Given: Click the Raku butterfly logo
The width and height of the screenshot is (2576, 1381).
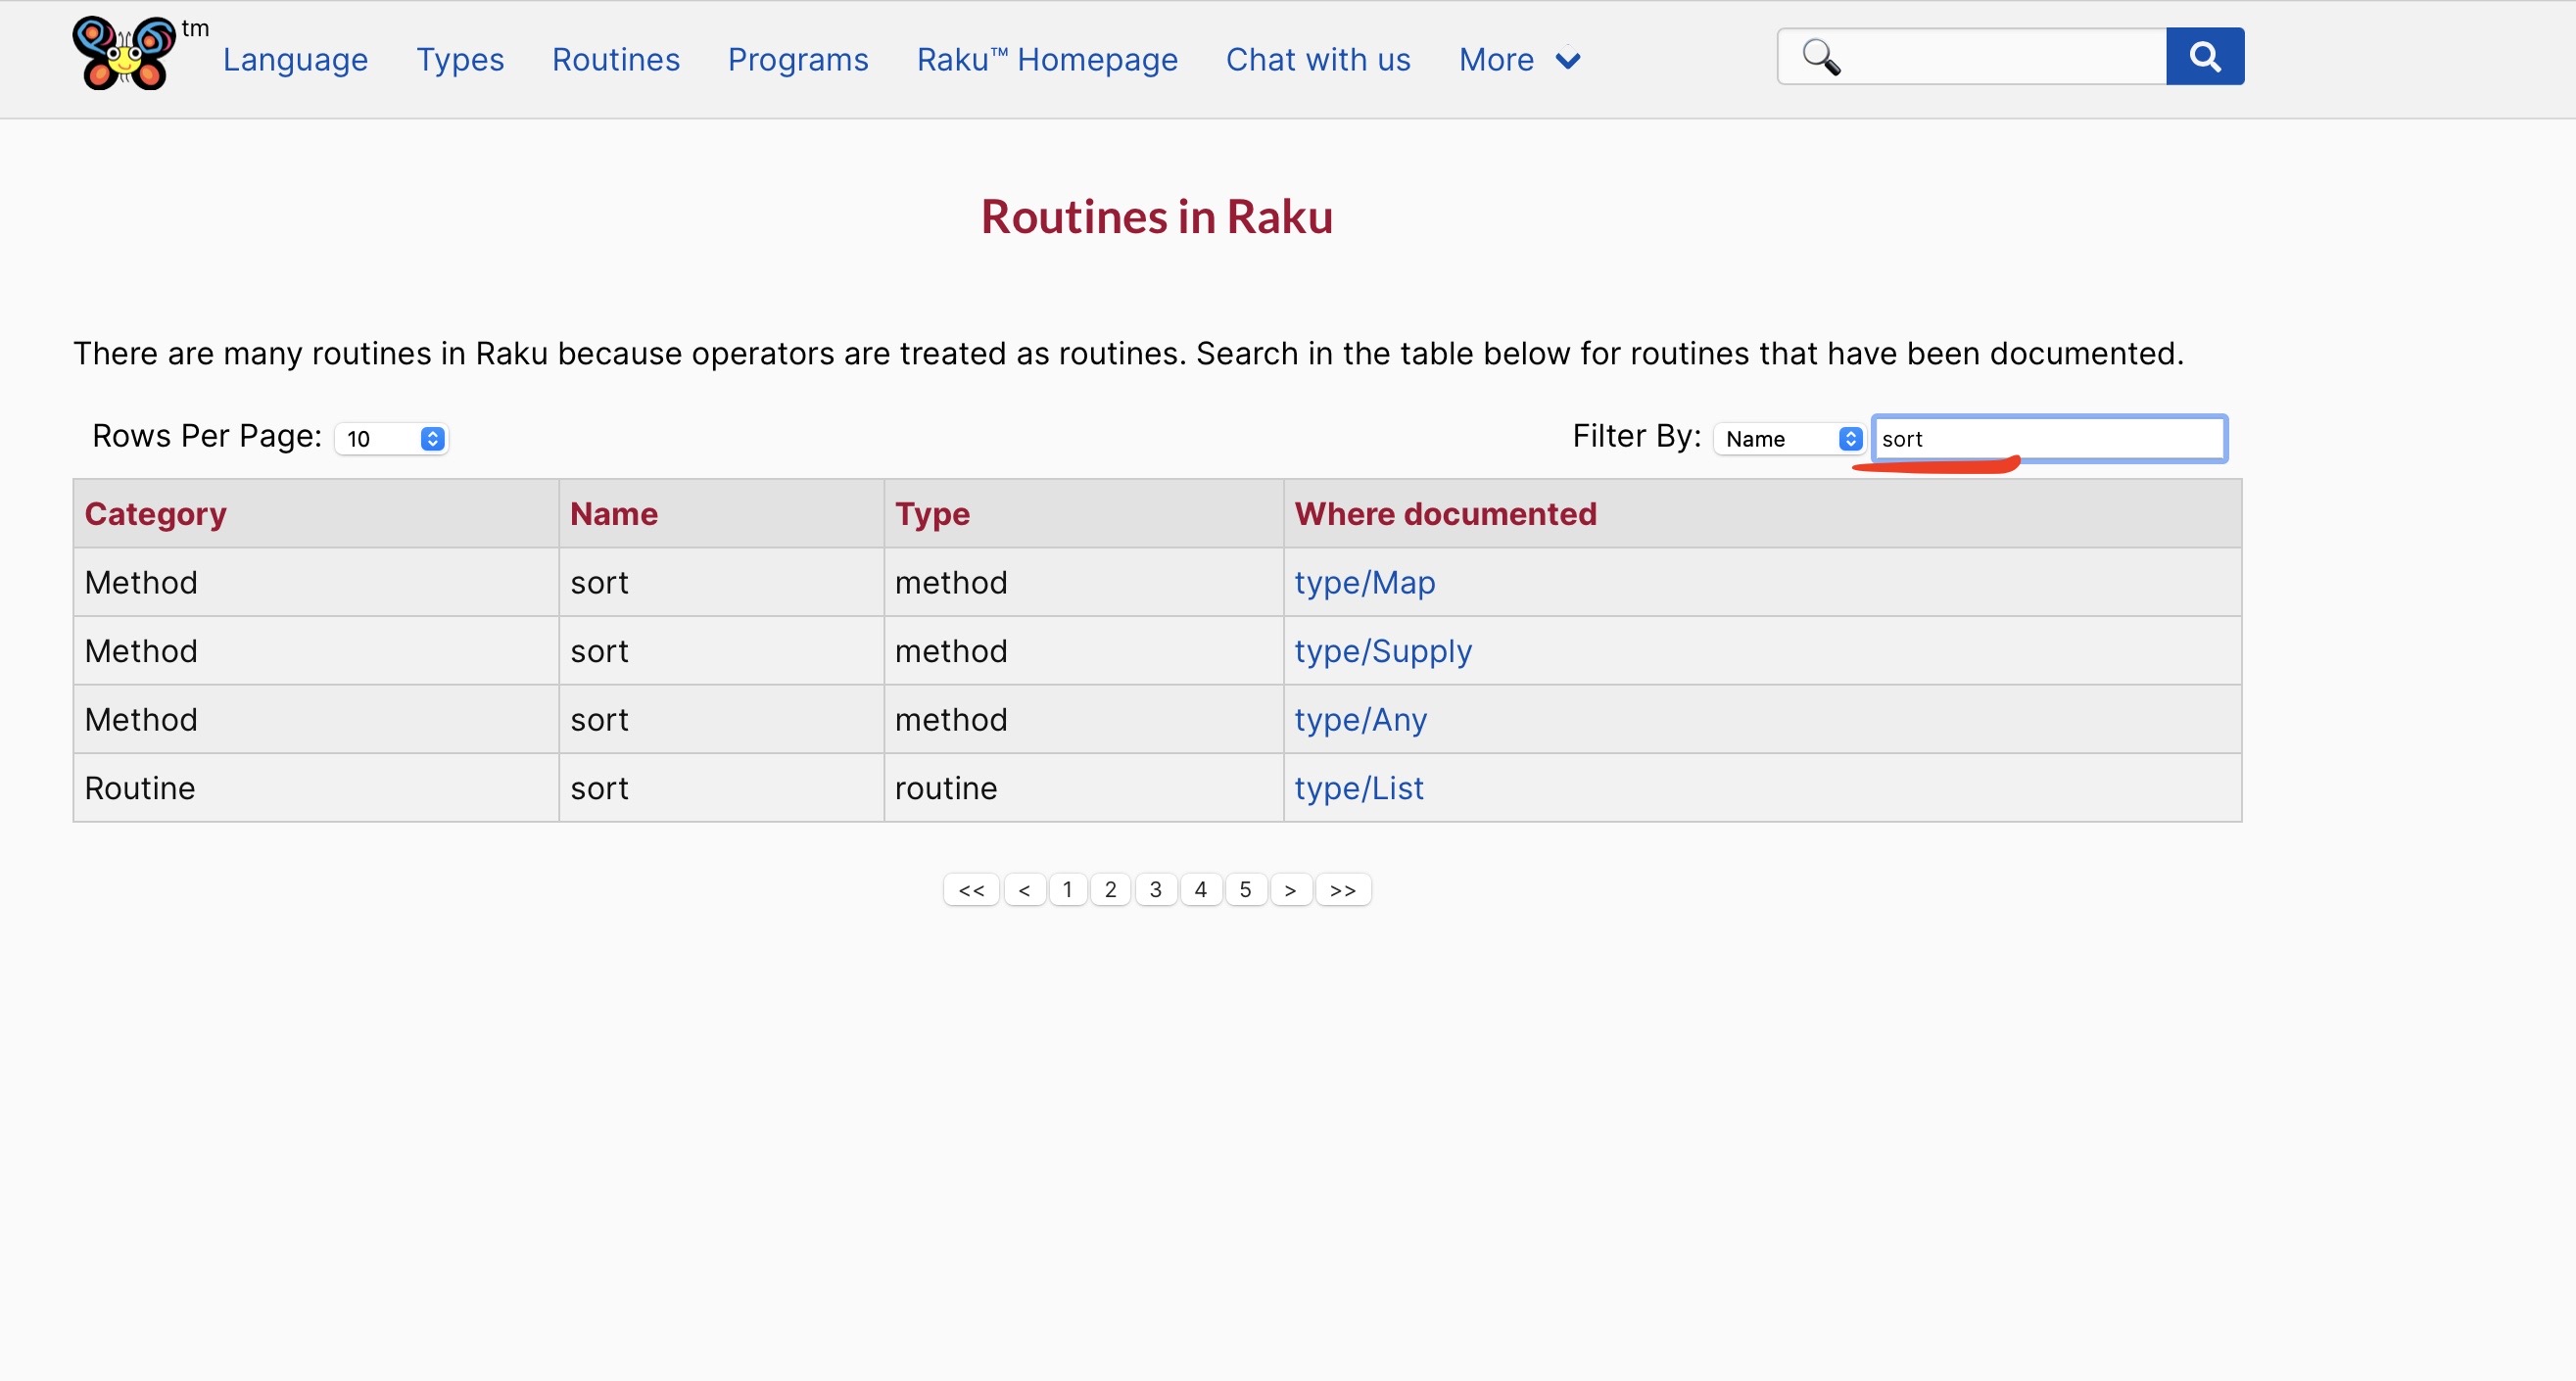Looking at the screenshot, I should pyautogui.click(x=124, y=55).
